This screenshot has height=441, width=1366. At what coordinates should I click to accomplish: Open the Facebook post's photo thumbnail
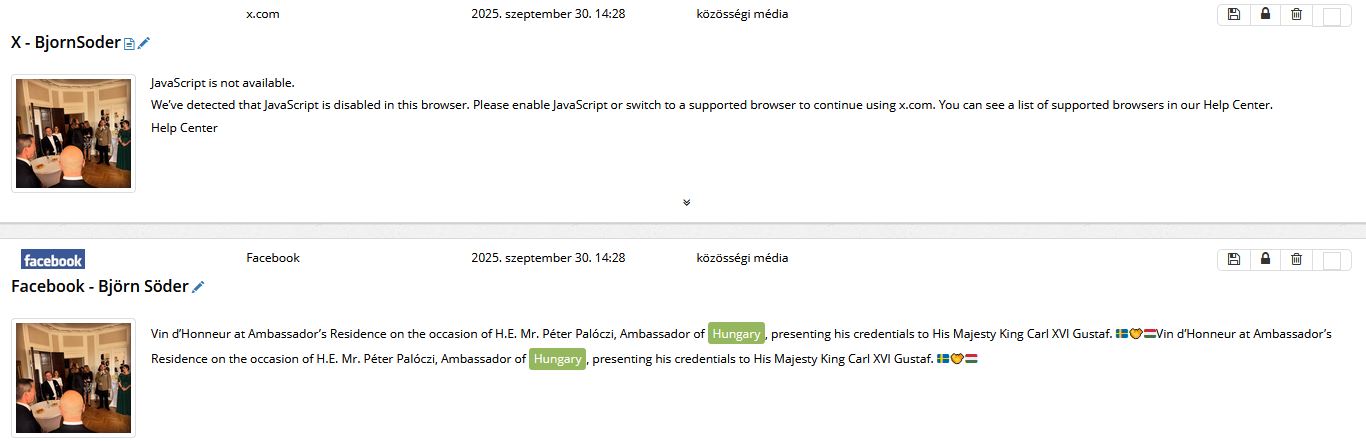73,378
